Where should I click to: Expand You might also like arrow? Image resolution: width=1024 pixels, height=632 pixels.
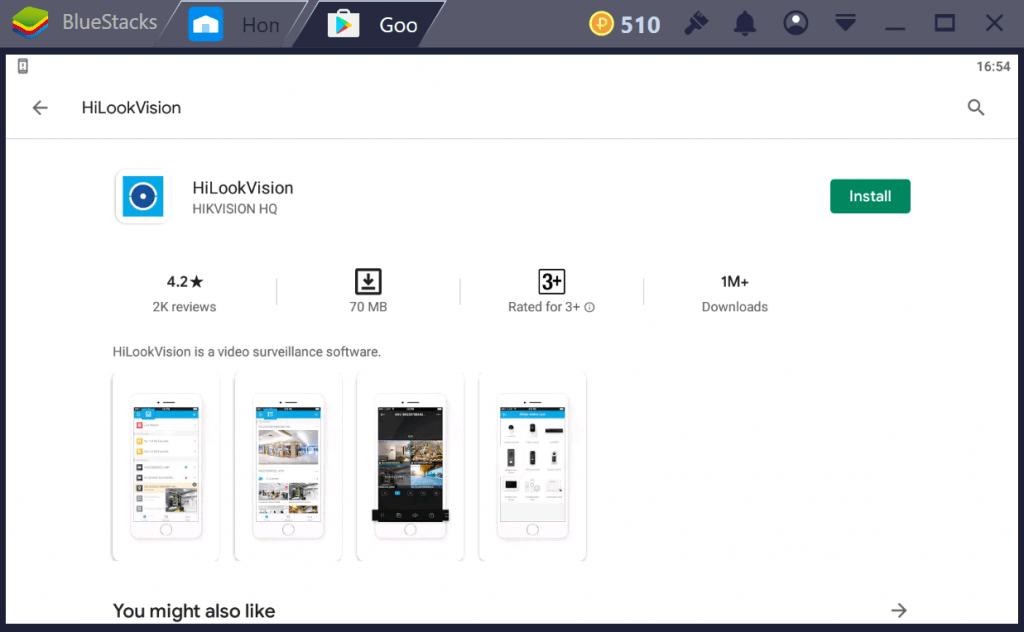pos(899,610)
